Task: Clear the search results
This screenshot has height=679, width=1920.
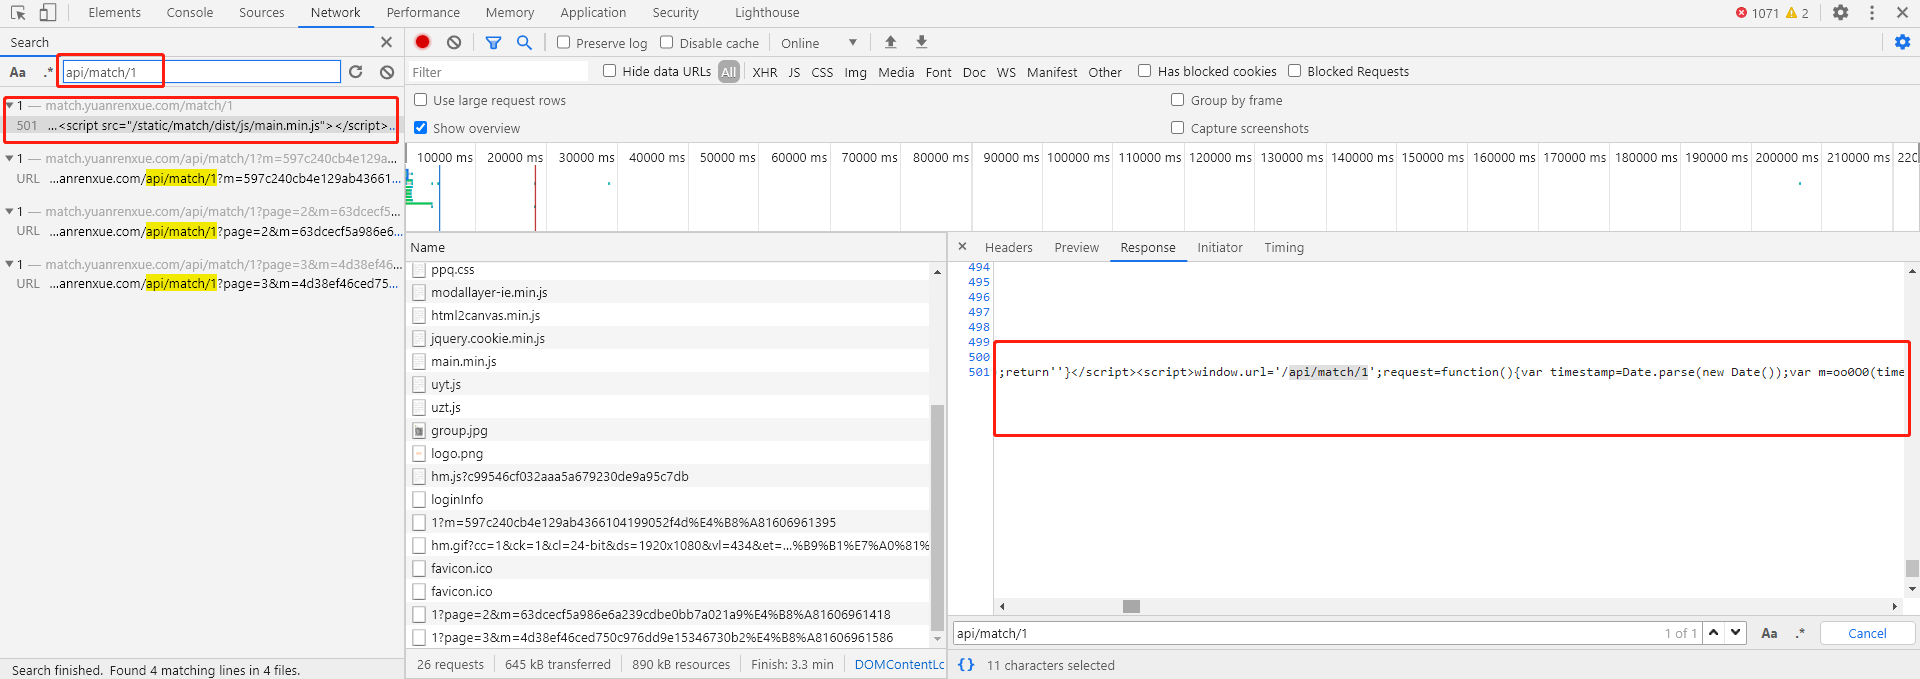Action: click(387, 72)
